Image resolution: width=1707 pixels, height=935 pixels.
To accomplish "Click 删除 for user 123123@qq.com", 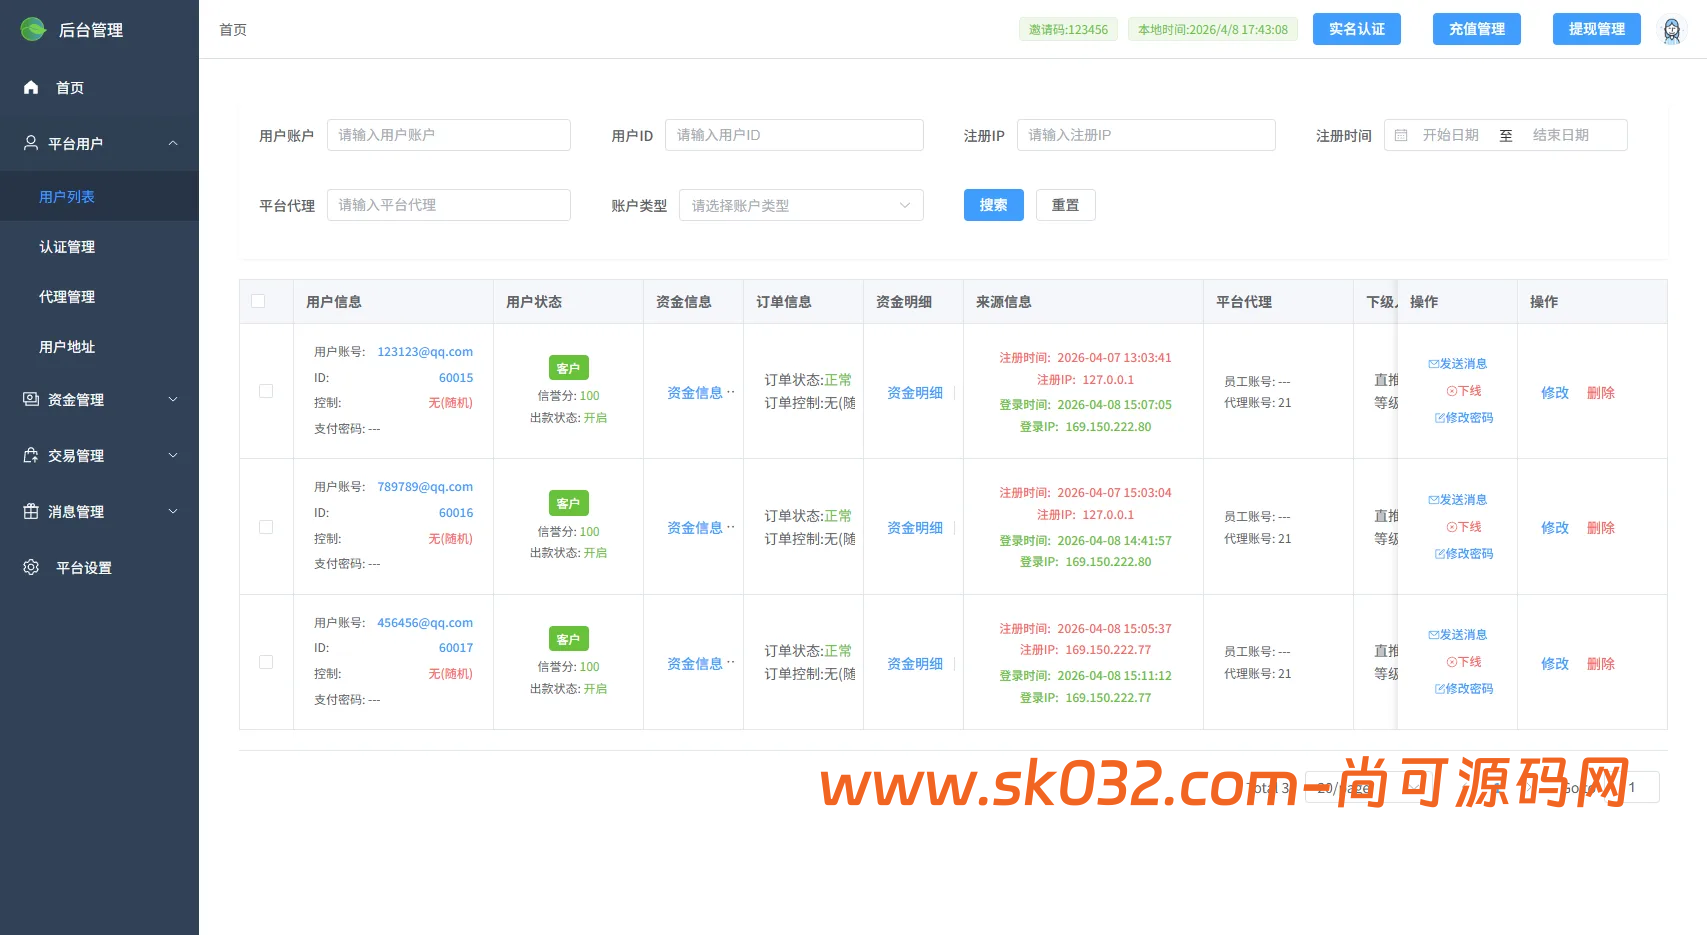I will [x=1601, y=392].
